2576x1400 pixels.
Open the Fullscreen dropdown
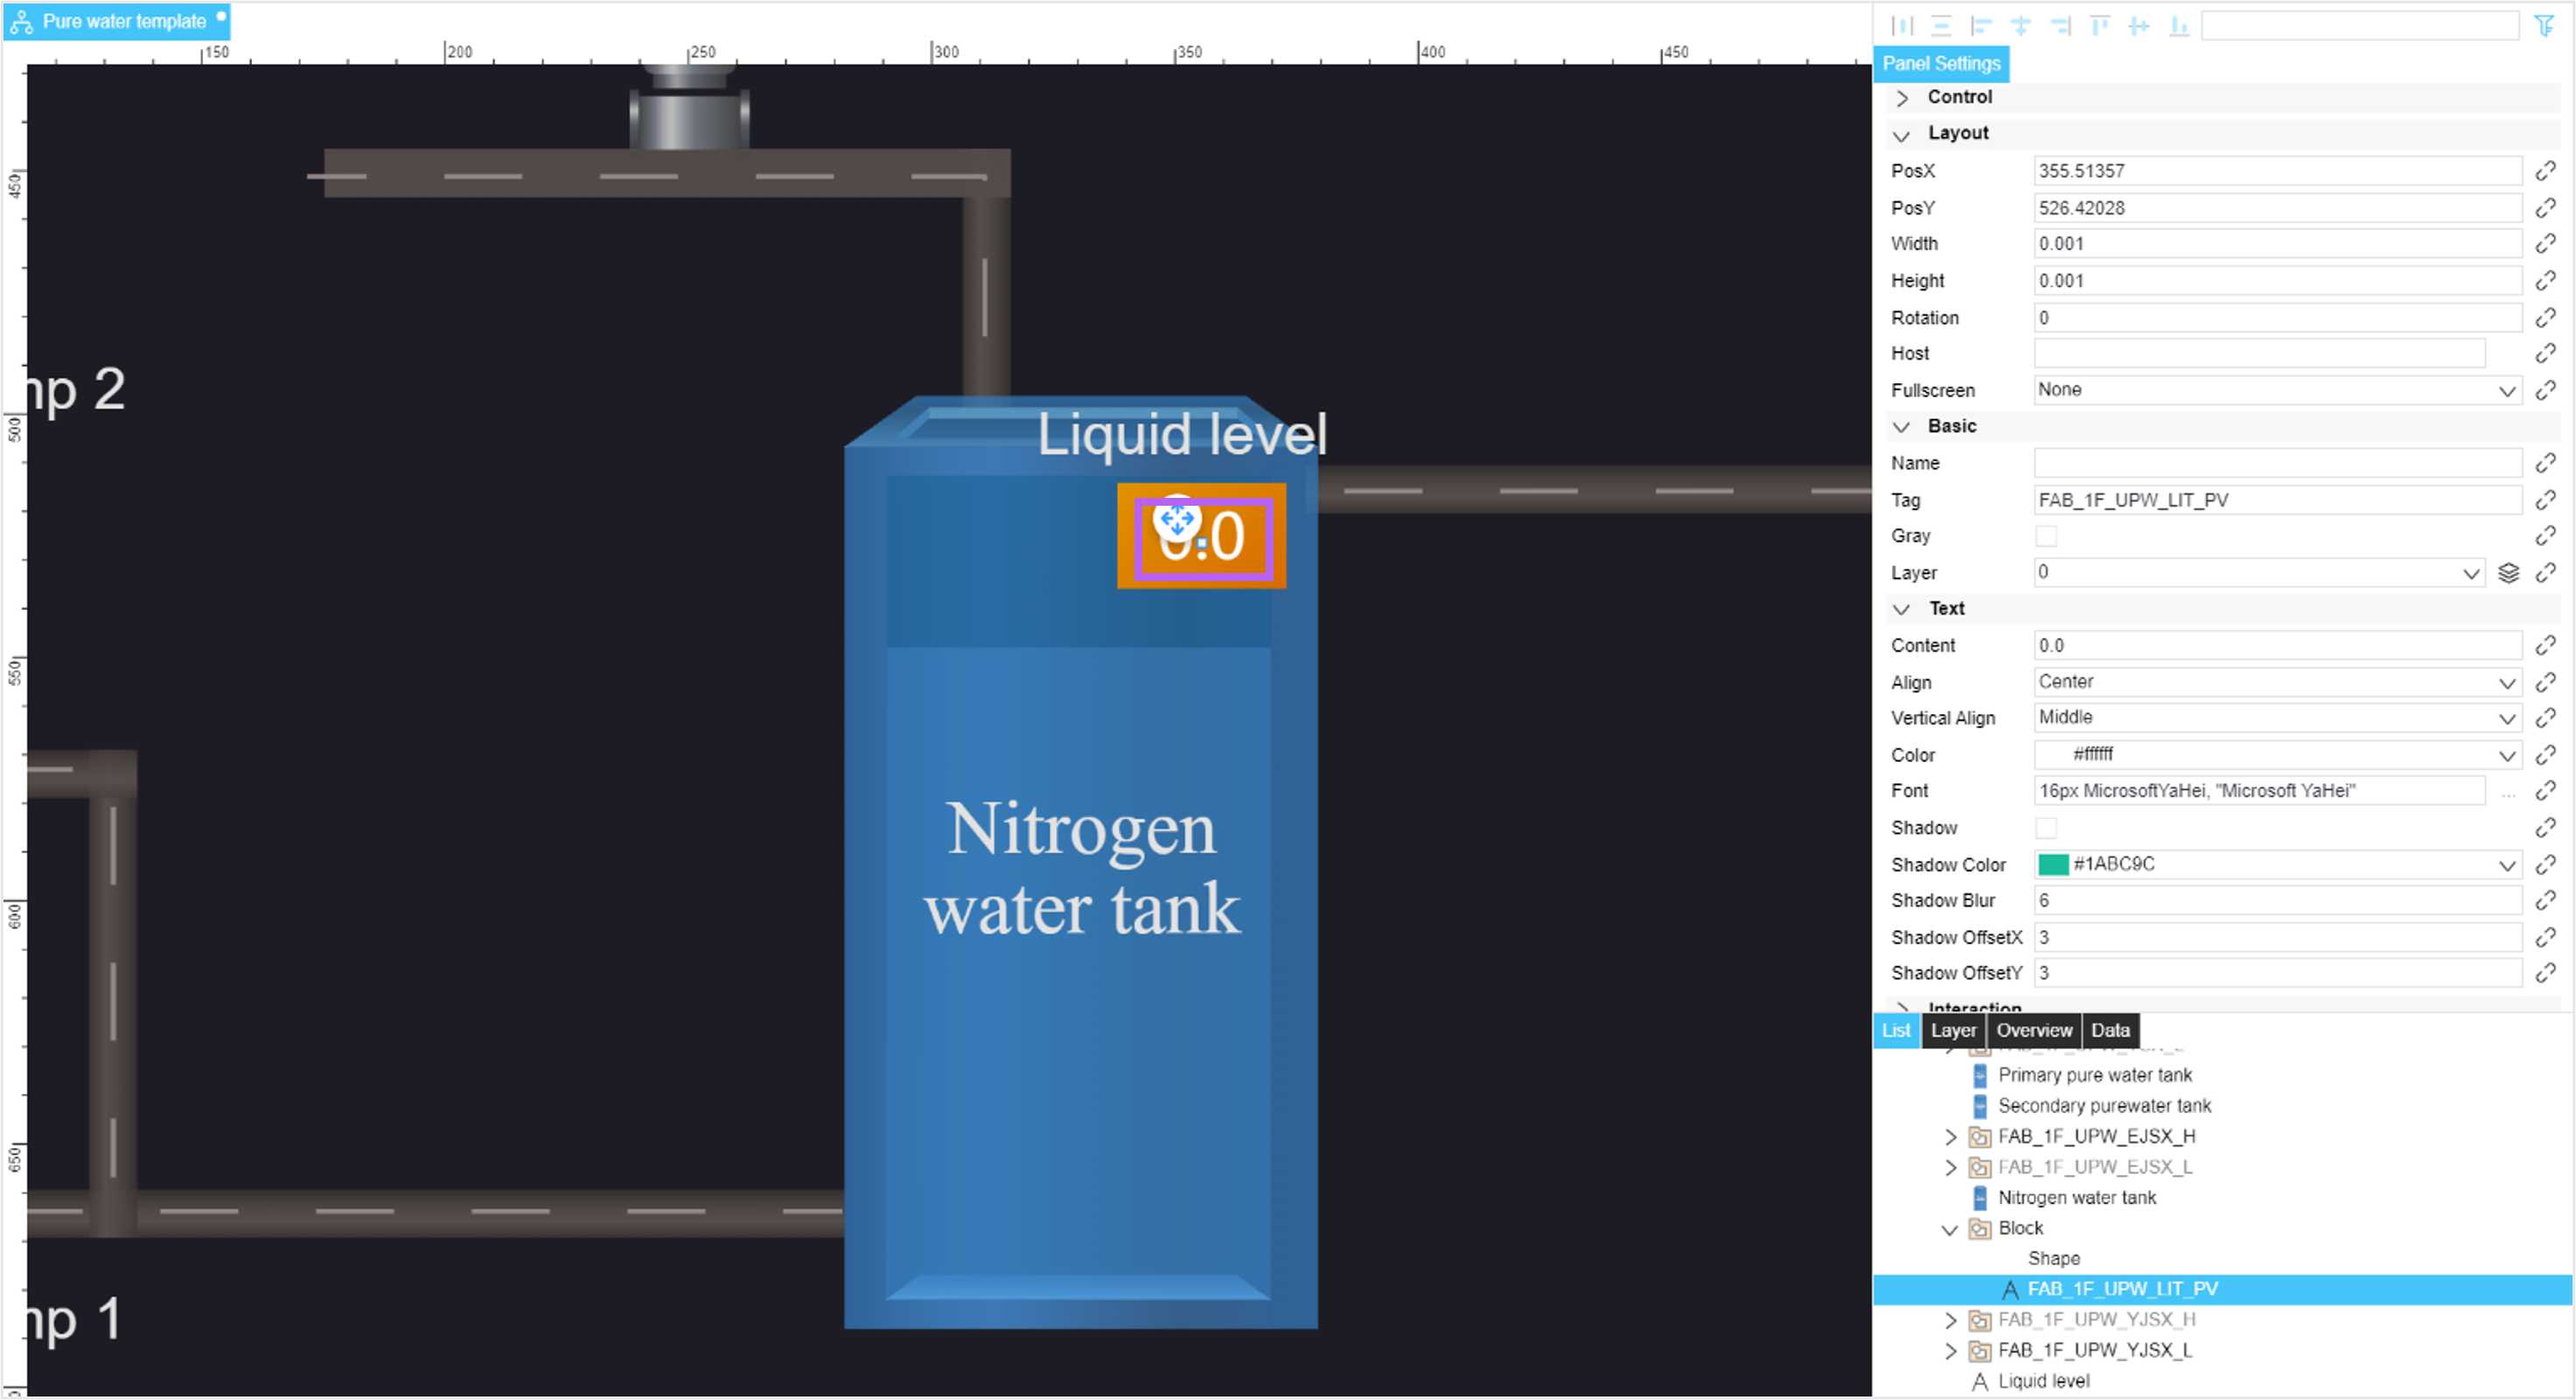click(2277, 390)
